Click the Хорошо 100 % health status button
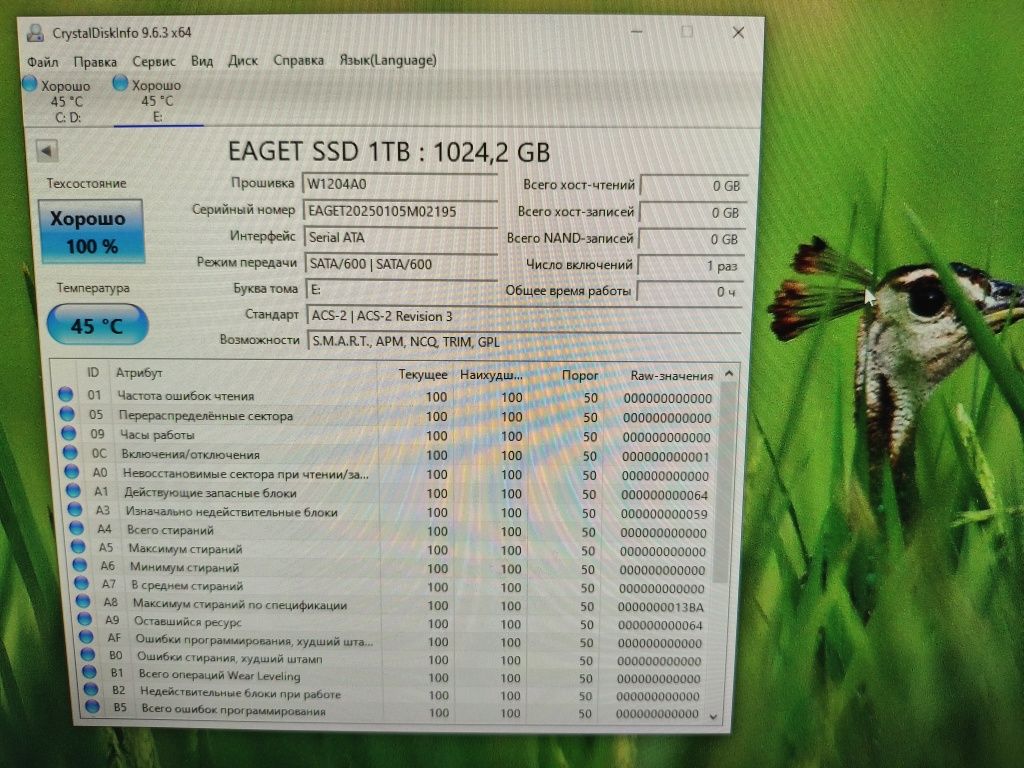This screenshot has height=768, width=1024. coord(91,232)
